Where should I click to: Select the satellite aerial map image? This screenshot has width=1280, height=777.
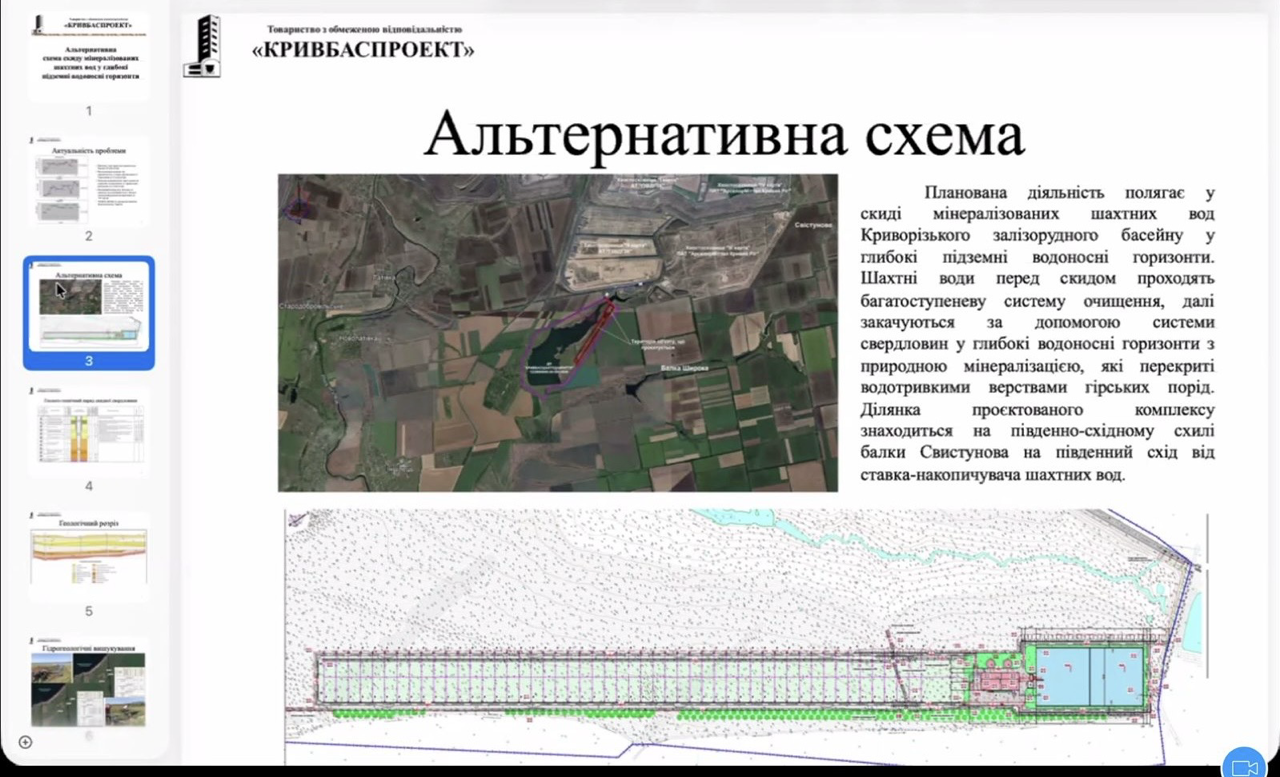tap(558, 333)
